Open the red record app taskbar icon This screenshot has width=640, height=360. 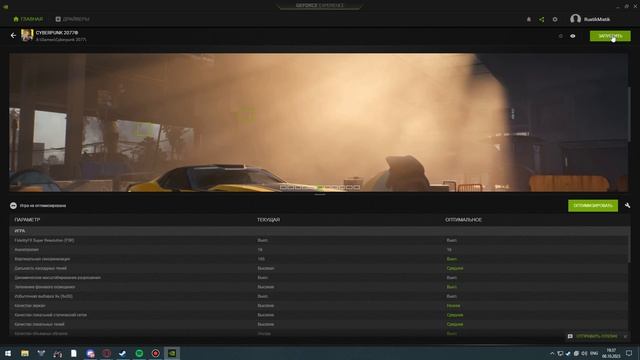tap(156, 353)
